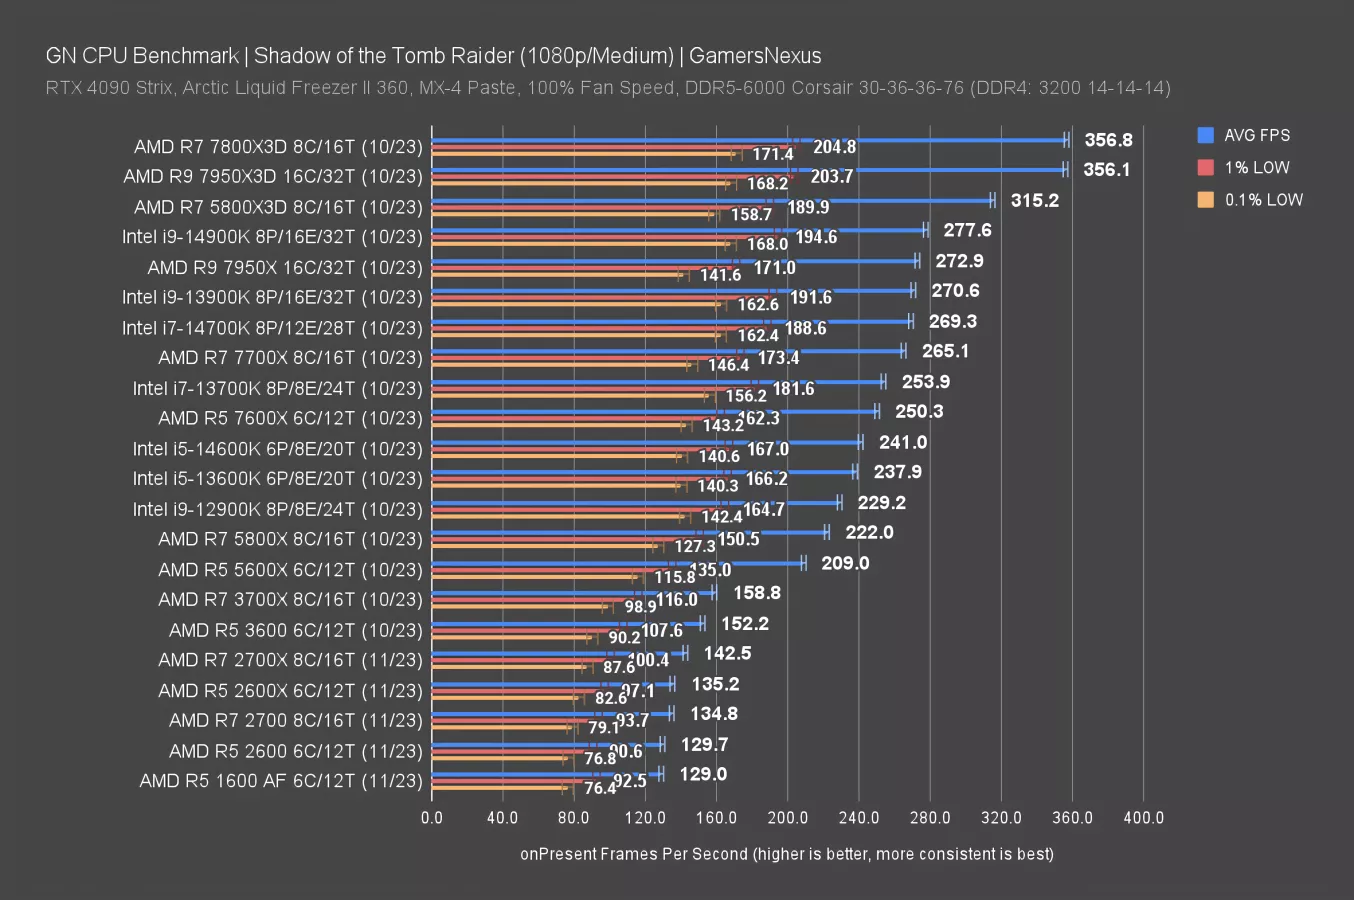Click the 400.0 tick on the x-axis
Image resolution: width=1354 pixels, height=900 pixels.
pyautogui.click(x=1143, y=817)
